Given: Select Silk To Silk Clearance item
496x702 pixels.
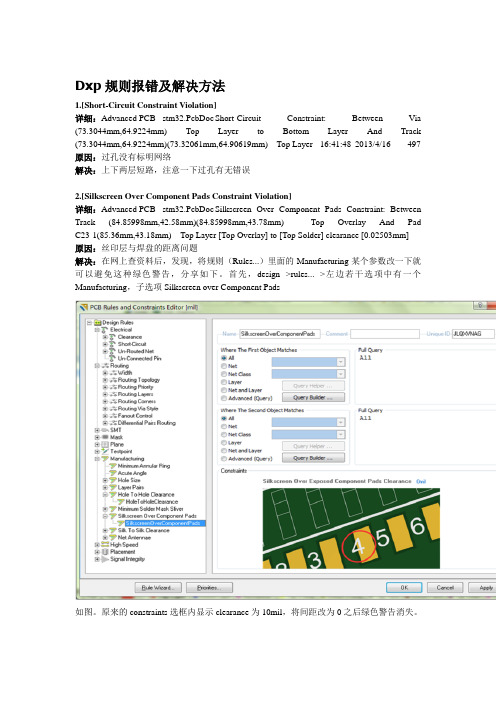Looking at the screenshot, I should click(143, 530).
